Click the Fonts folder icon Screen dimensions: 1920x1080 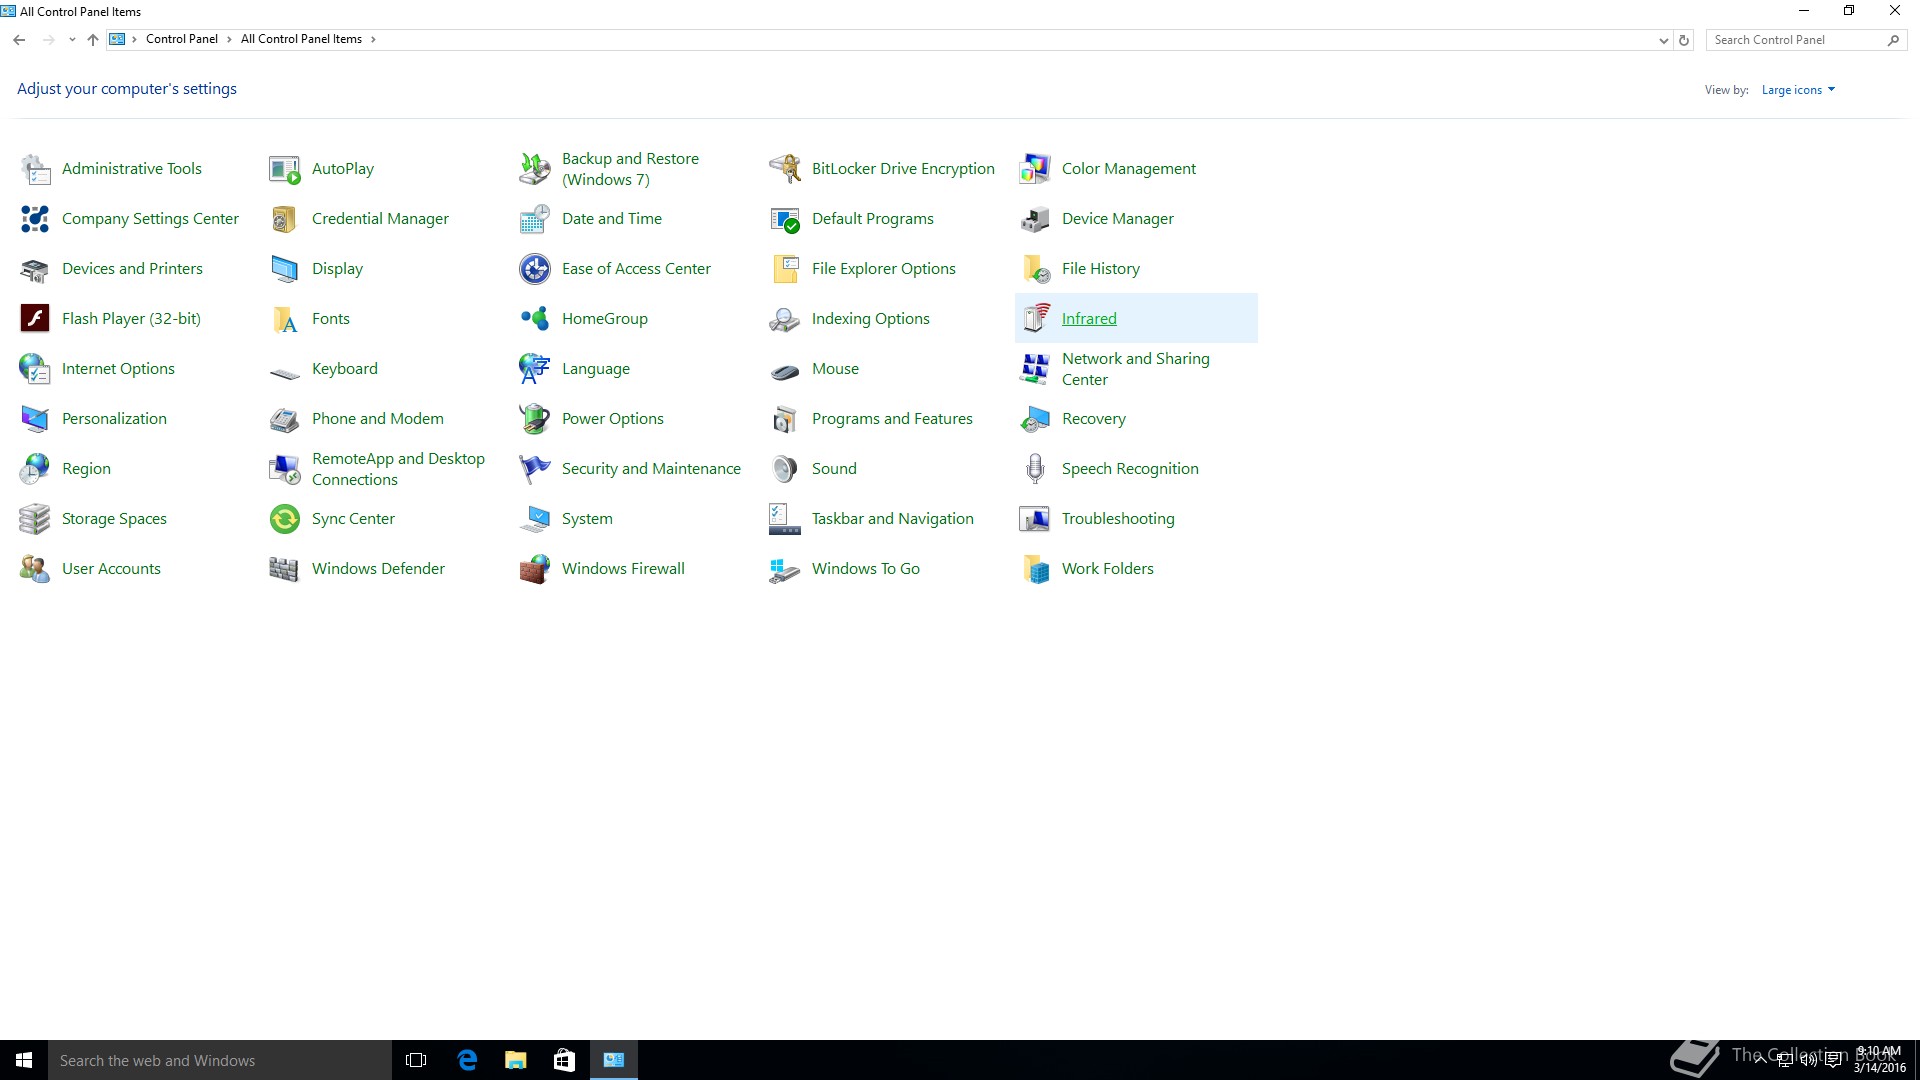[x=285, y=319]
